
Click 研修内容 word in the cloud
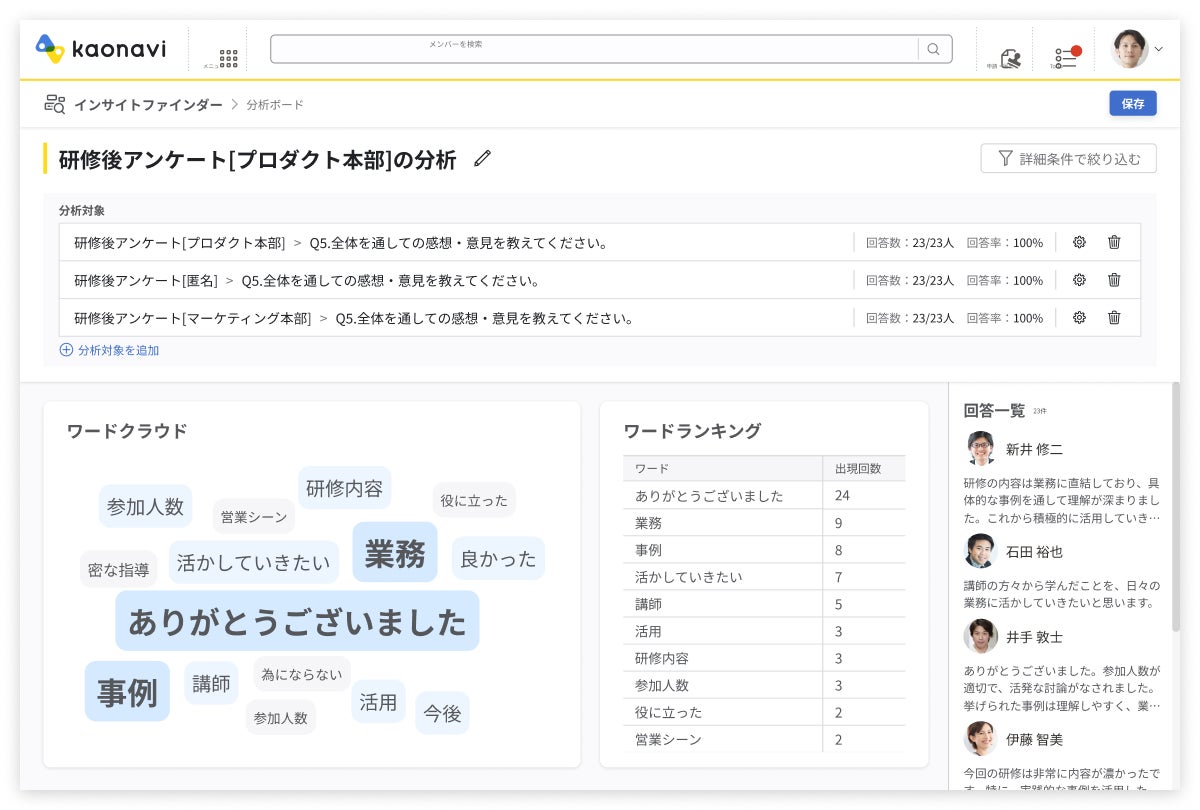pyautogui.click(x=344, y=488)
